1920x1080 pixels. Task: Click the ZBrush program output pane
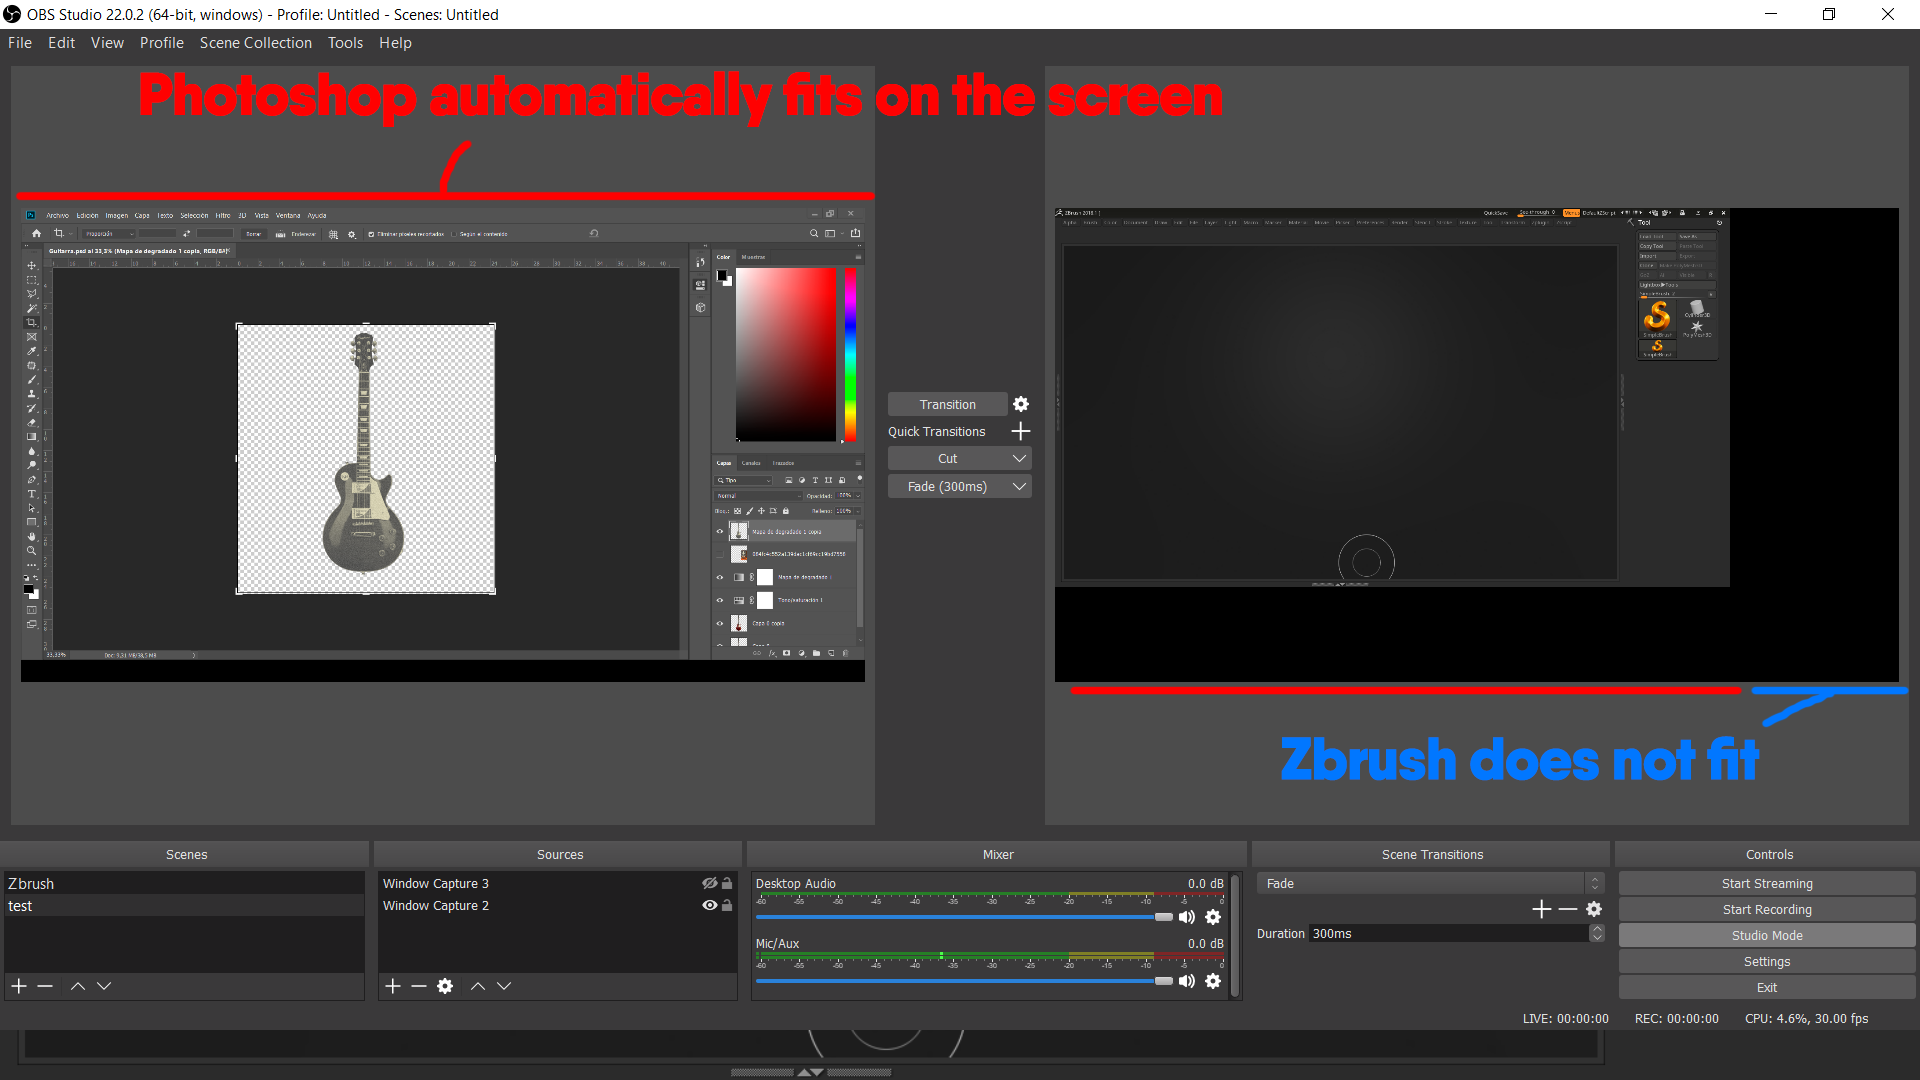pos(1477,445)
